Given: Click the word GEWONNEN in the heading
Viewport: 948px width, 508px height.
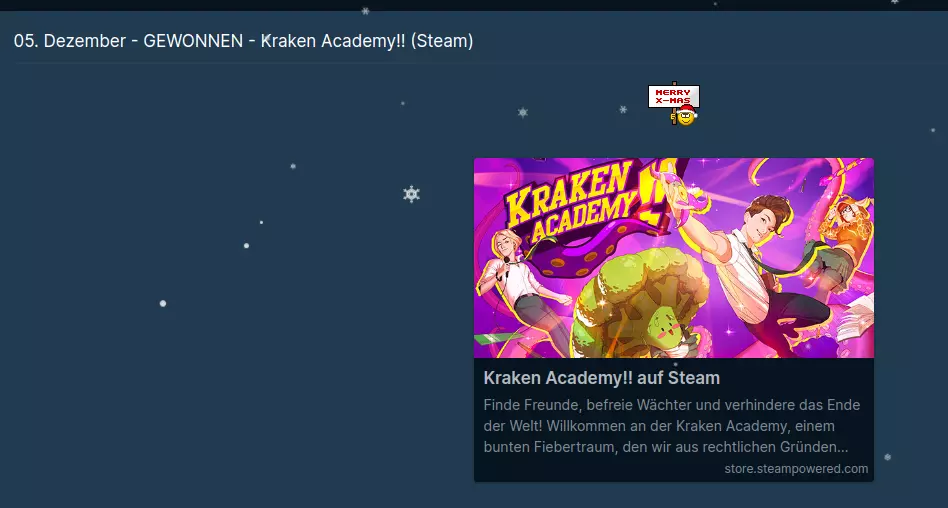Looking at the screenshot, I should 193,41.
